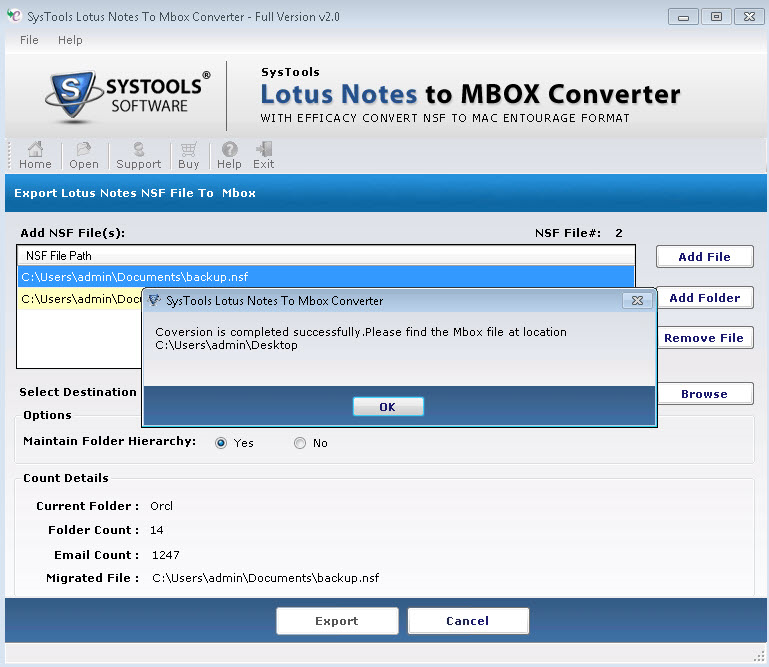Screen dimensions: 769x667
Task: Click the Export button
Action: tap(337, 621)
